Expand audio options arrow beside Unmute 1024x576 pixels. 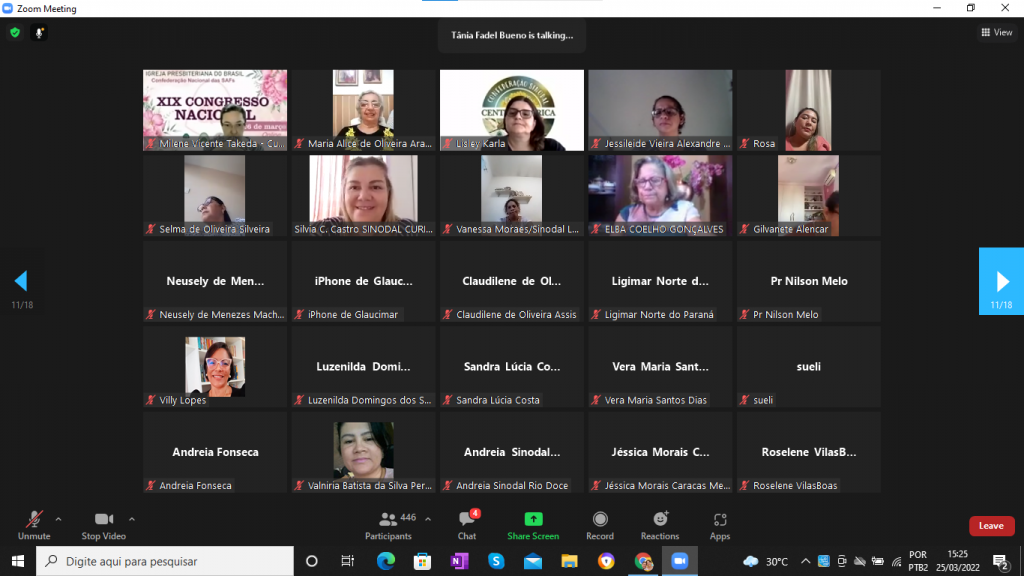[58, 519]
